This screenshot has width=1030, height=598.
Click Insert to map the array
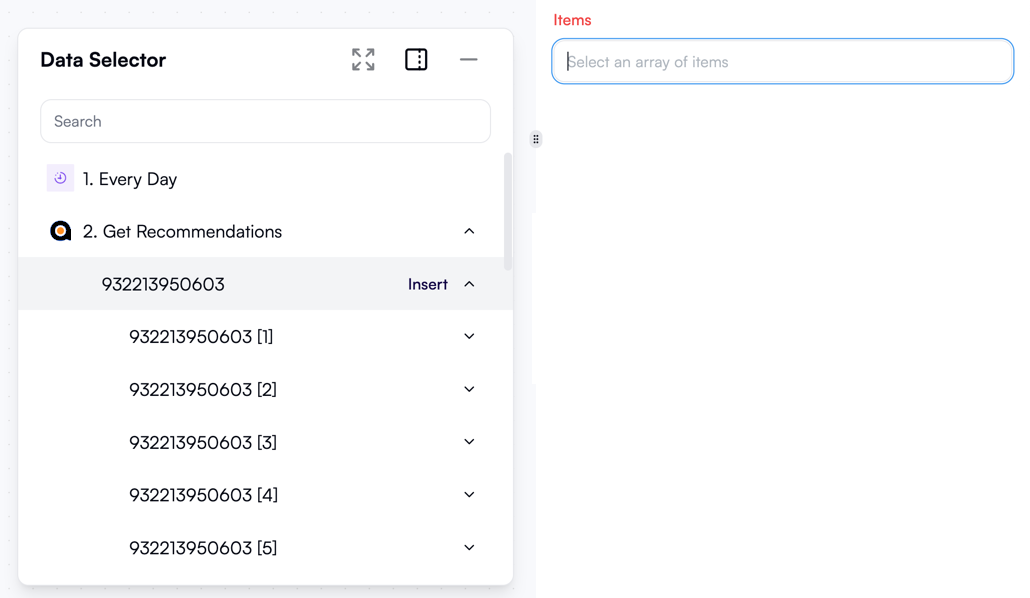pos(425,284)
